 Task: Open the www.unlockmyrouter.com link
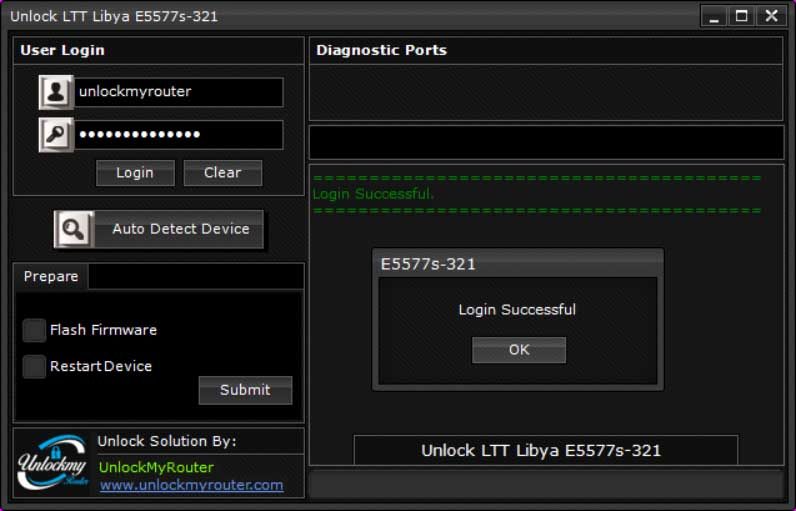pos(191,485)
